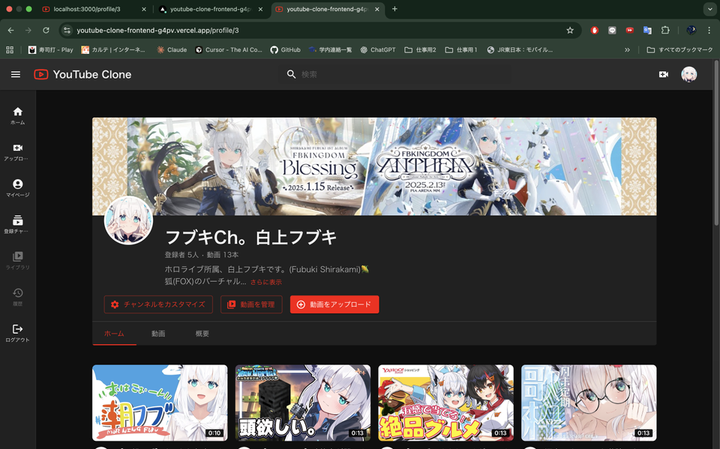The width and height of the screenshot is (720, 449).
Task: Click the YouTube Clone logo
Action: click(83, 74)
